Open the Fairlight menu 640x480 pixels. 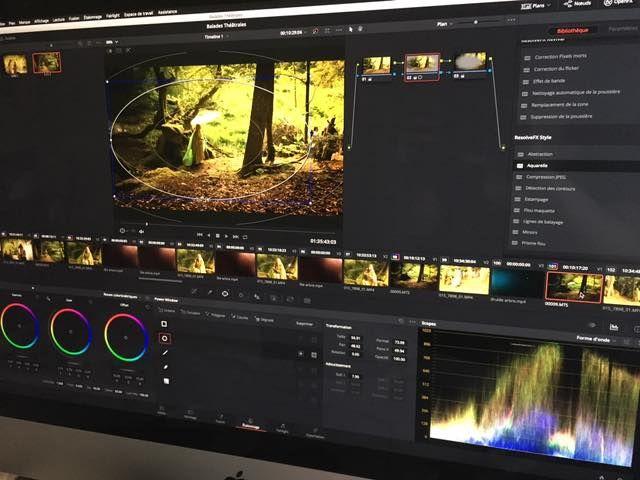click(113, 16)
